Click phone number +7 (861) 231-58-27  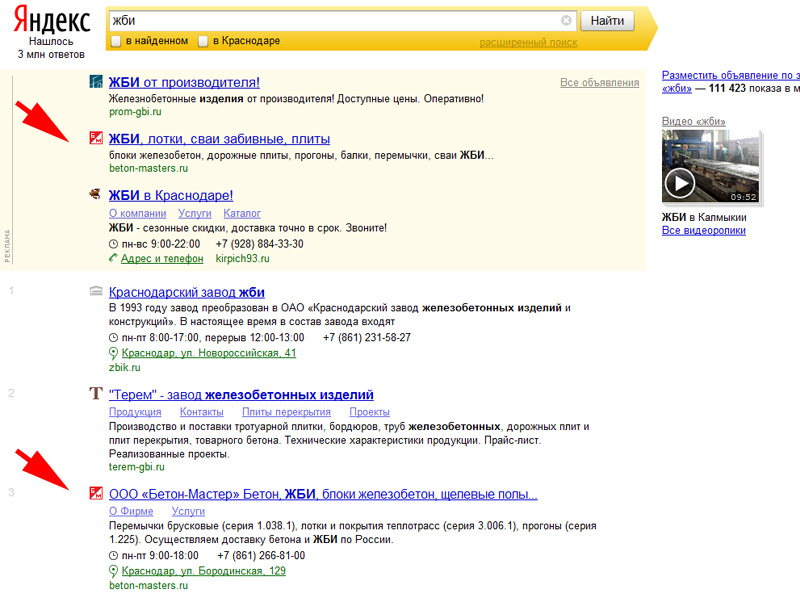pos(367,338)
